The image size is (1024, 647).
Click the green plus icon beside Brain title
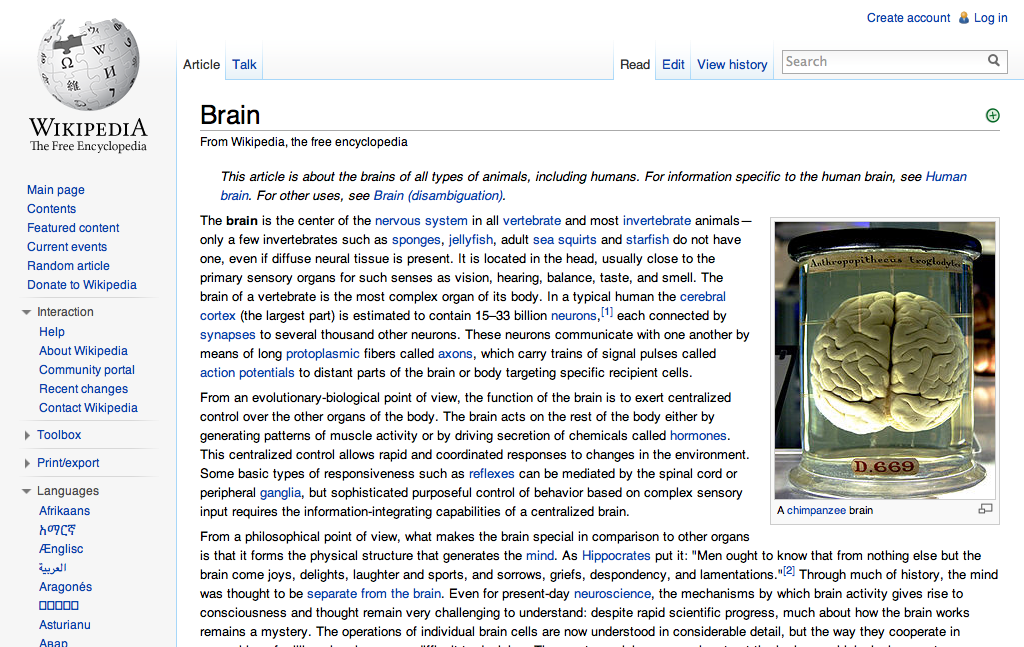(x=992, y=116)
